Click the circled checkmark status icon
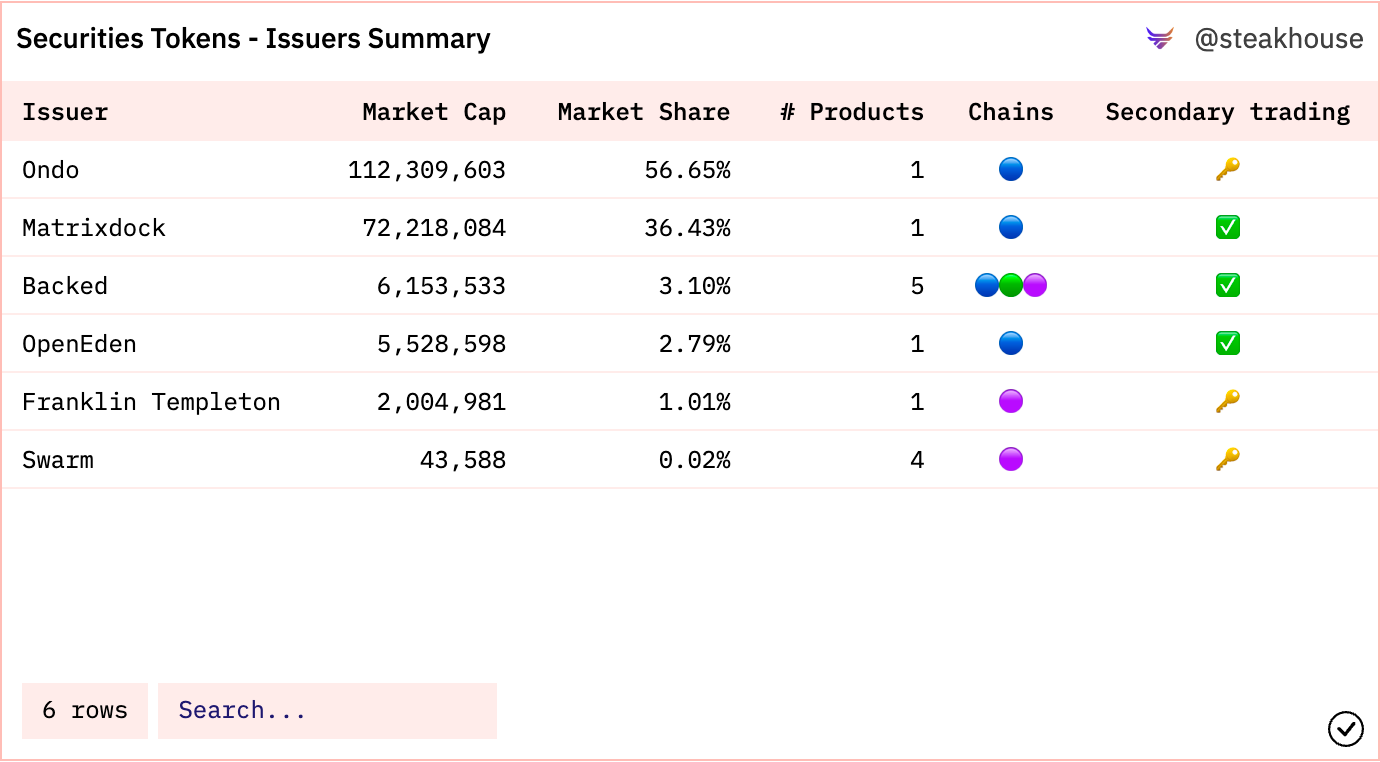The height and width of the screenshot is (762, 1380). pyautogui.click(x=1346, y=729)
